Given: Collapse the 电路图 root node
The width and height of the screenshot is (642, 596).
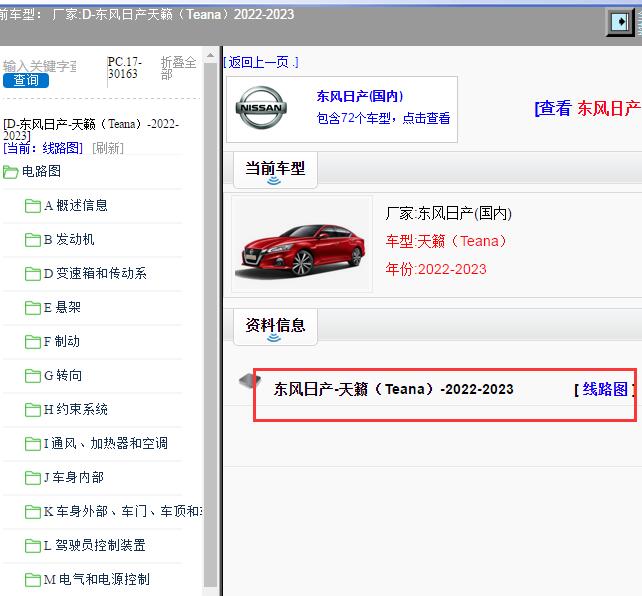Looking at the screenshot, I should 41,171.
